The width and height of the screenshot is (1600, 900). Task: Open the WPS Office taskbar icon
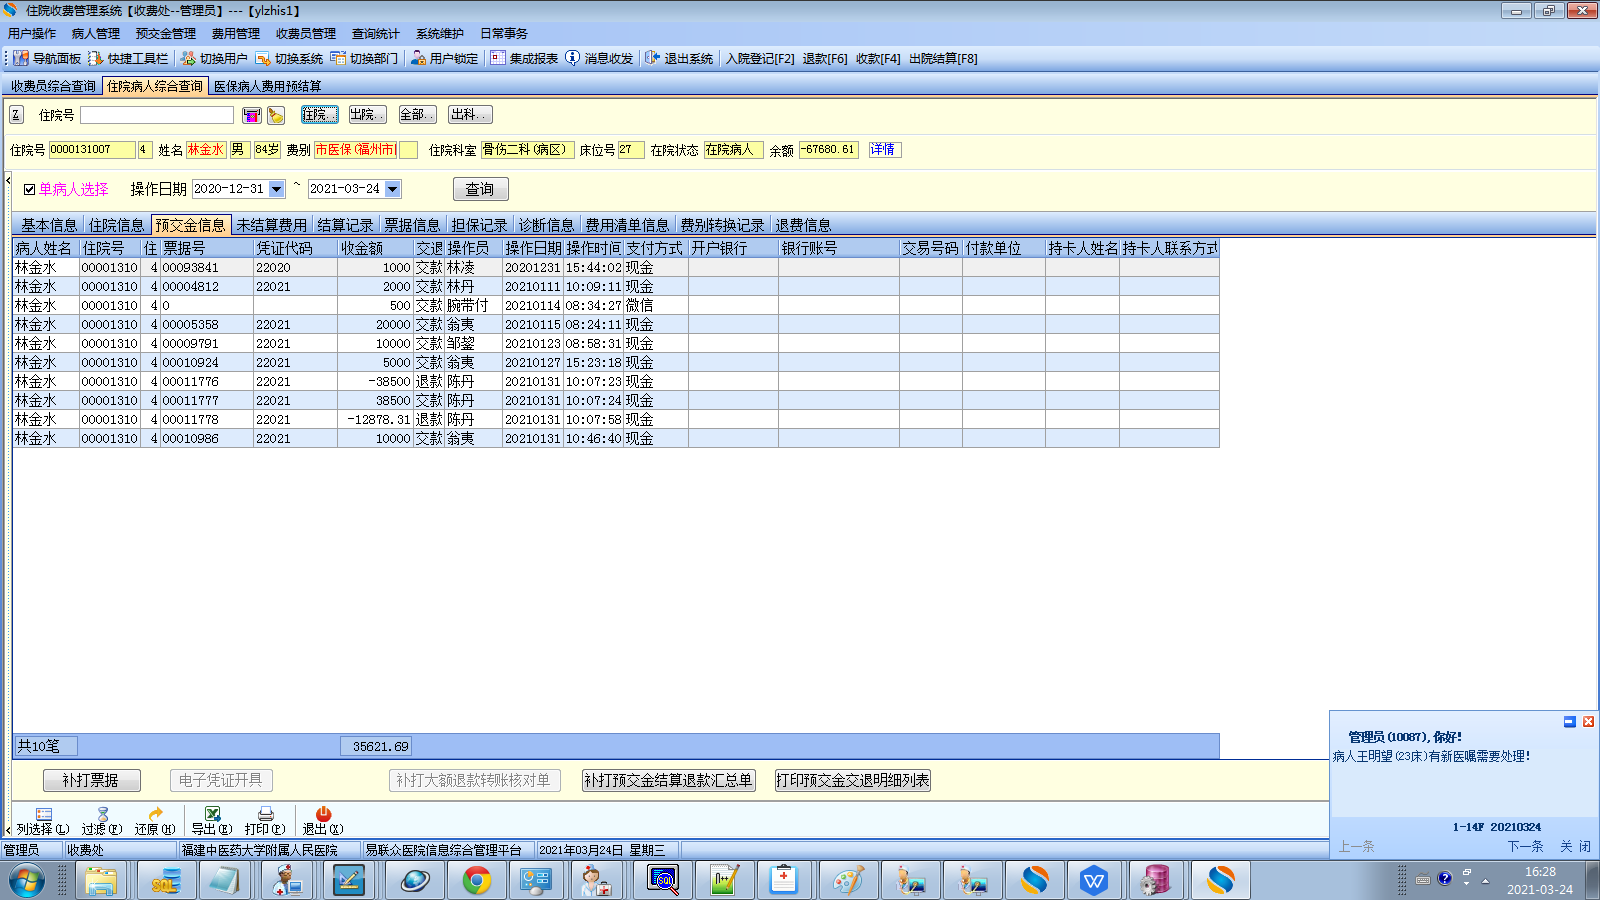point(1094,881)
